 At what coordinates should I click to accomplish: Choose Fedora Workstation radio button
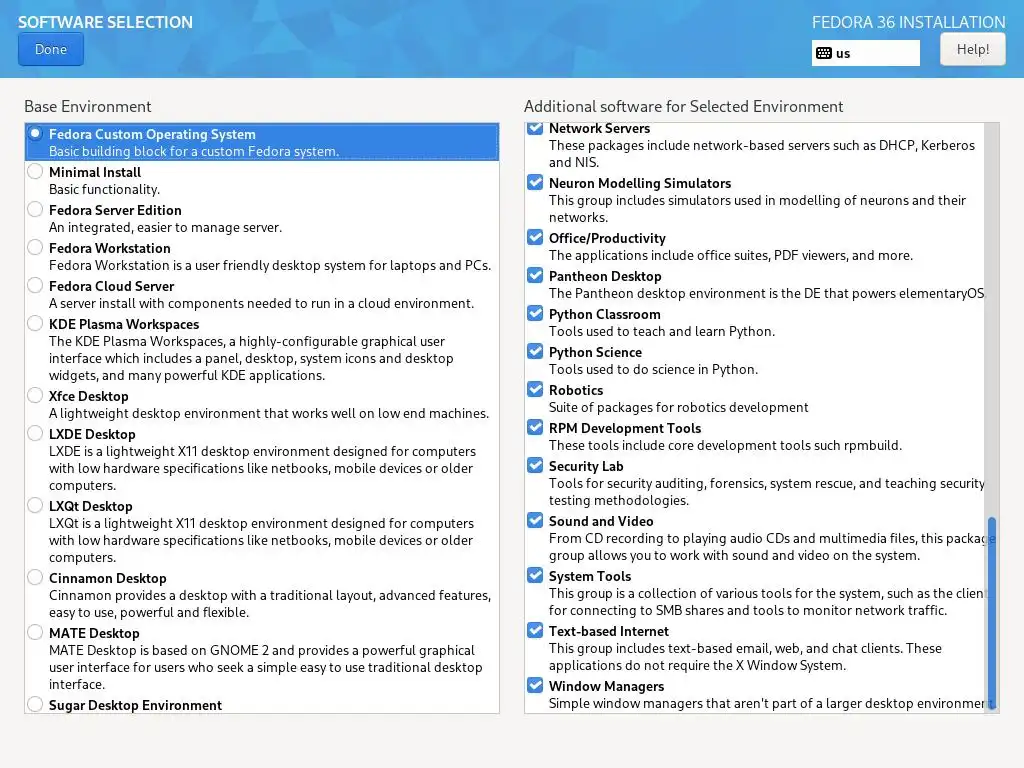(35, 248)
